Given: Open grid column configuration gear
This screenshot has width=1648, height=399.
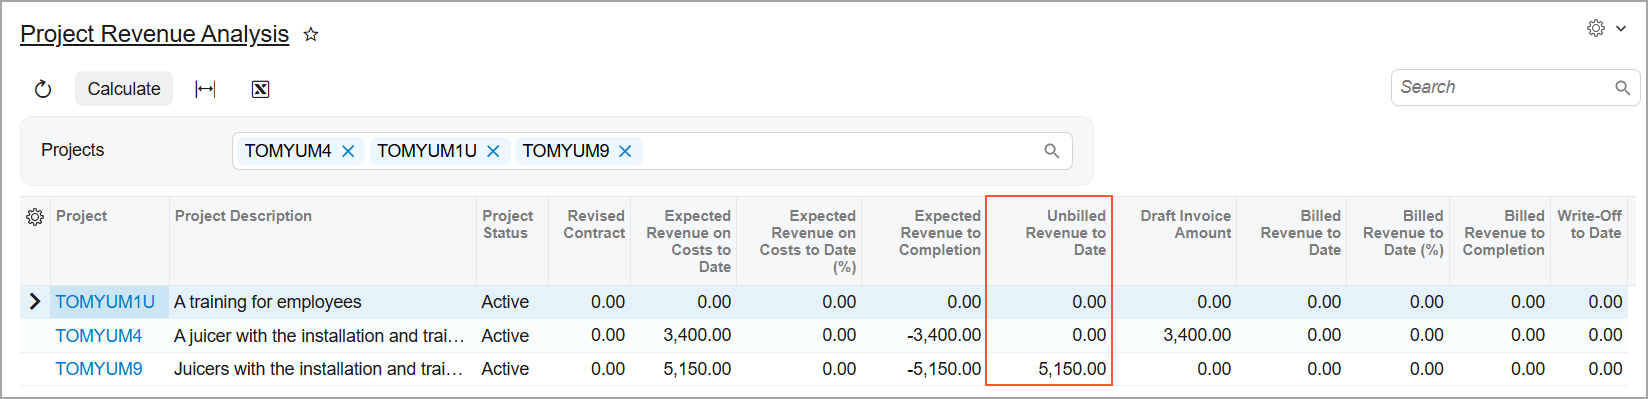Looking at the screenshot, I should click(x=35, y=217).
